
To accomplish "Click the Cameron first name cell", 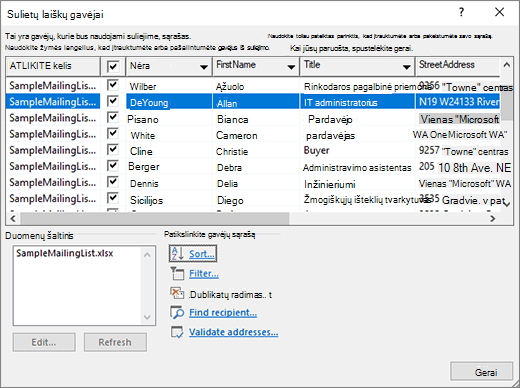I will pyautogui.click(x=256, y=135).
